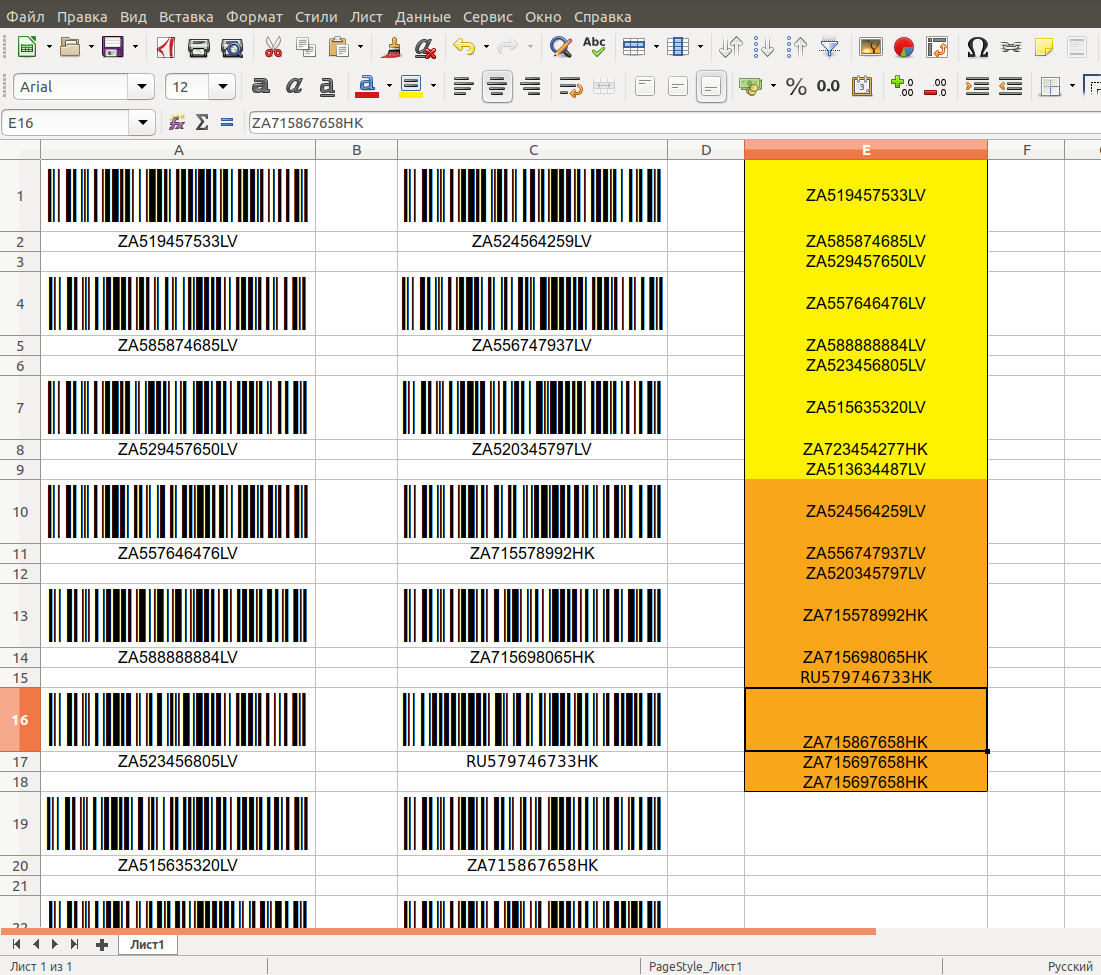Screen dimensions: 1101x975
Task: Toggle bold formatting
Action: coord(261,86)
